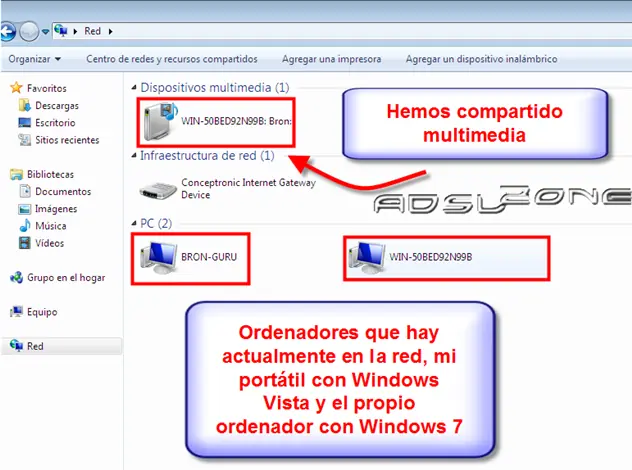The image size is (632, 470).
Task: Click the Sitios recientes icon
Action: click(x=25, y=140)
